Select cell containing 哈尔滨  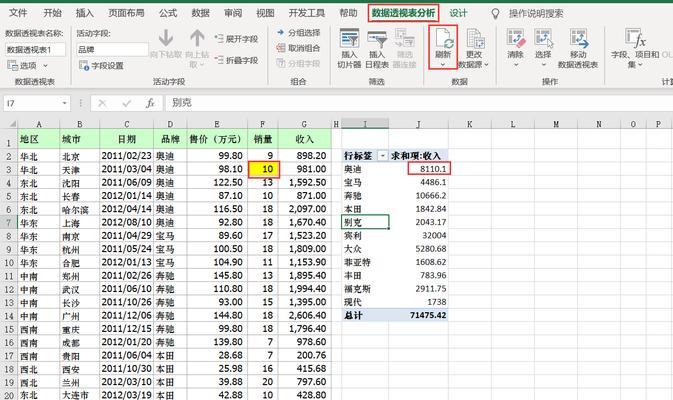79,209
